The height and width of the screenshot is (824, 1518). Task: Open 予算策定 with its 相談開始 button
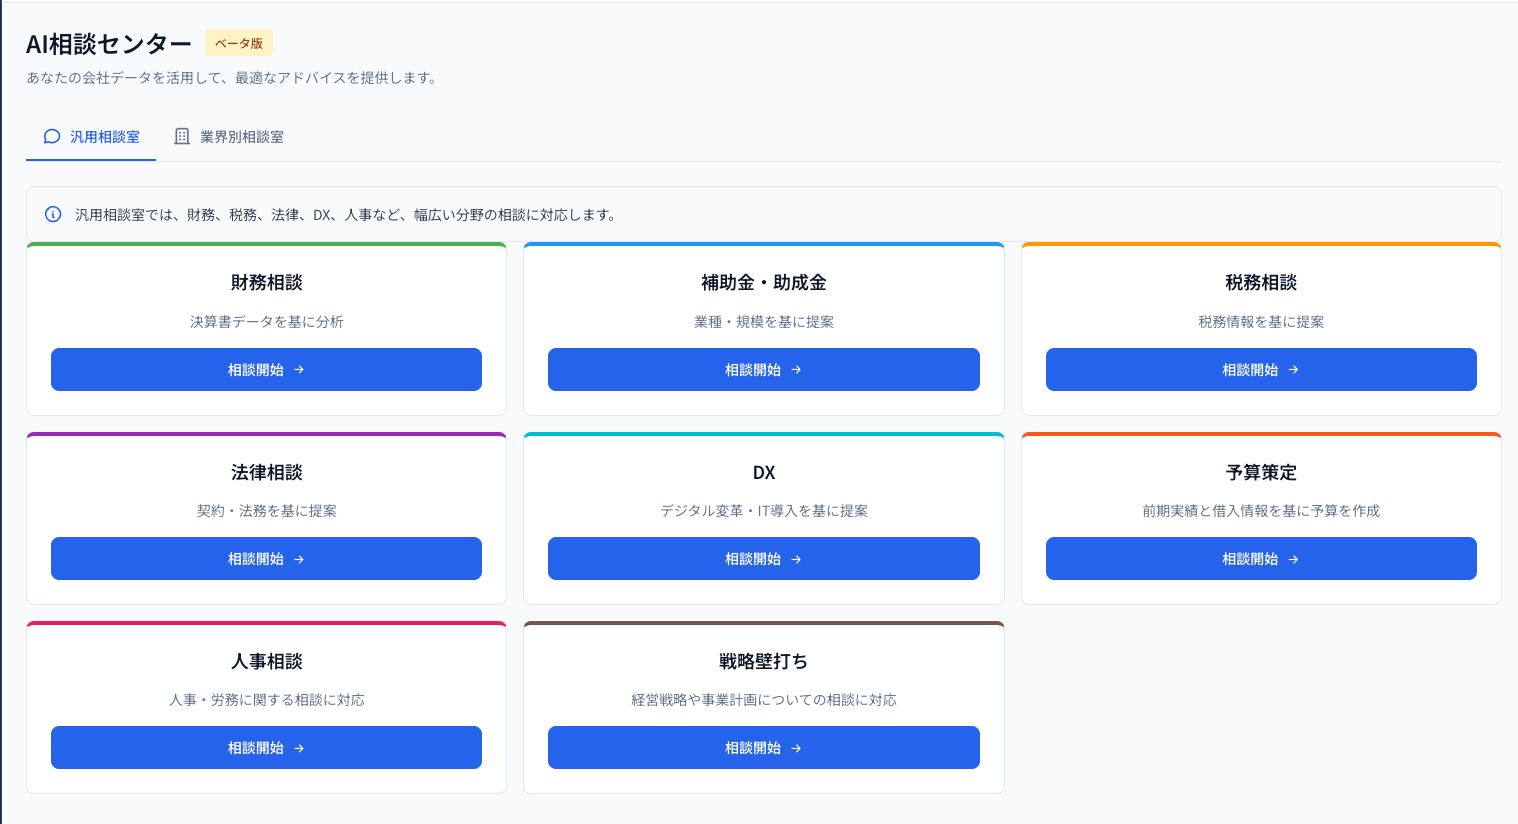coord(1261,558)
